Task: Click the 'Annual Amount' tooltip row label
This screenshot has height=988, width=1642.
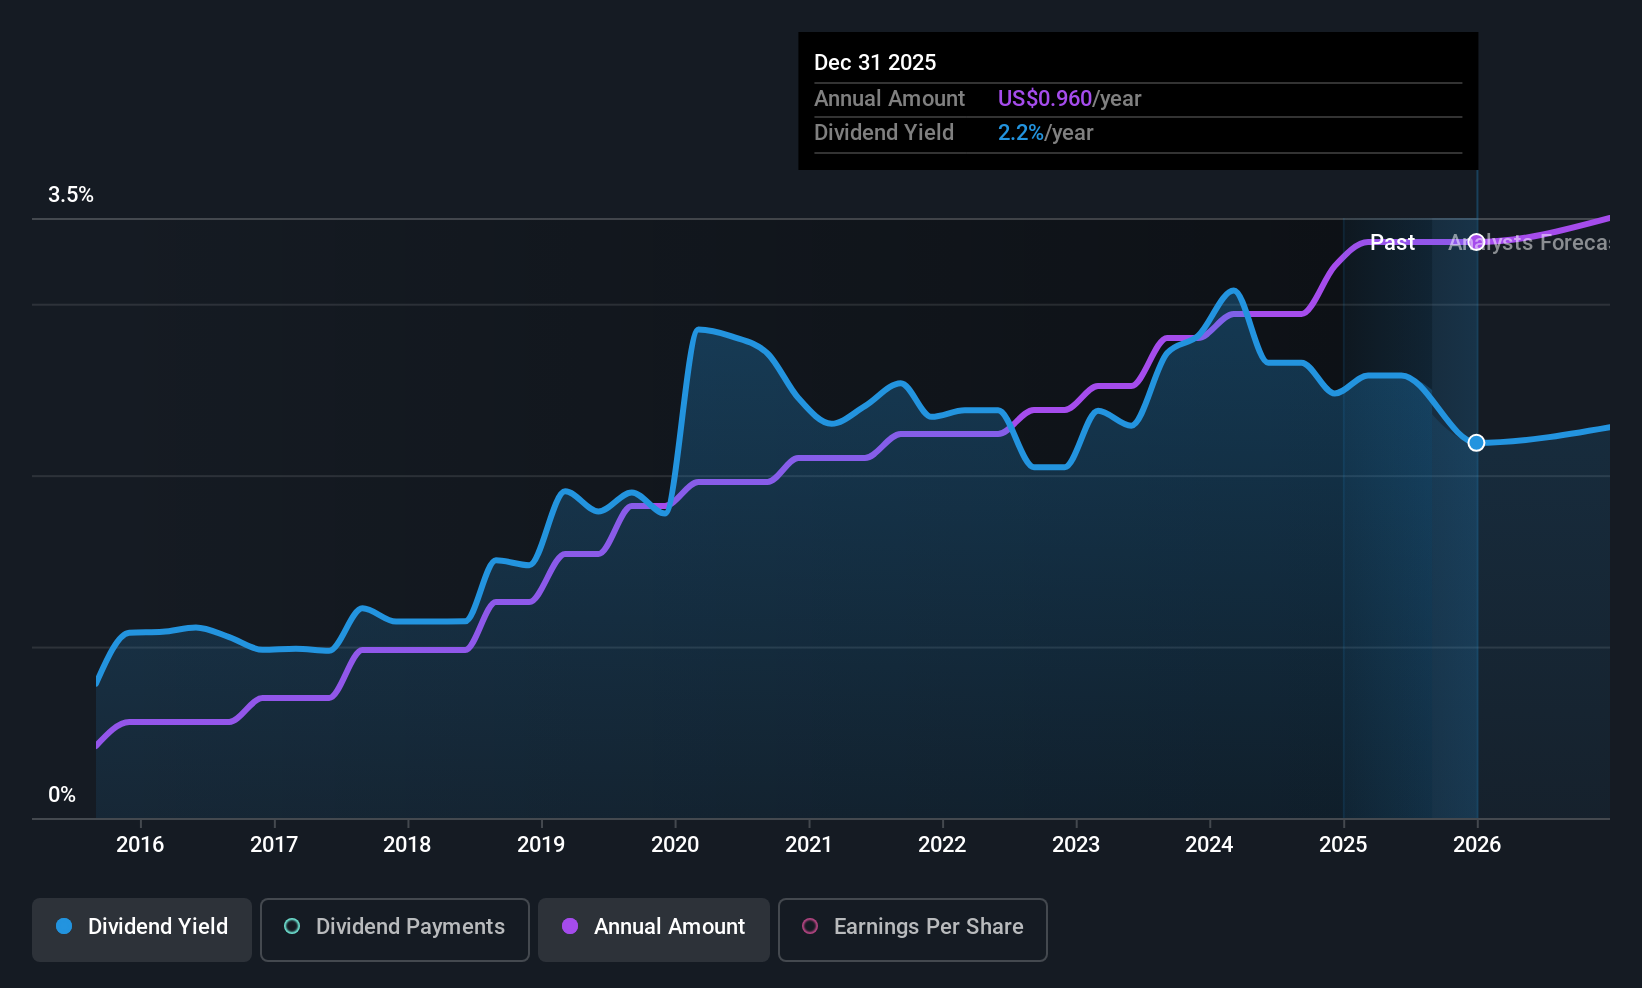Action: point(889,99)
